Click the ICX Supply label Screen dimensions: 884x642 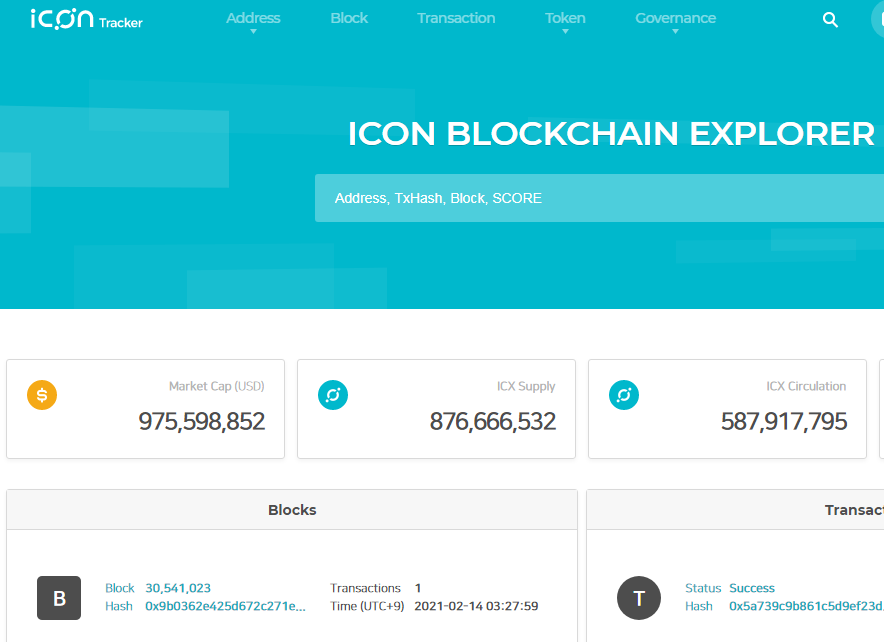[x=526, y=386]
